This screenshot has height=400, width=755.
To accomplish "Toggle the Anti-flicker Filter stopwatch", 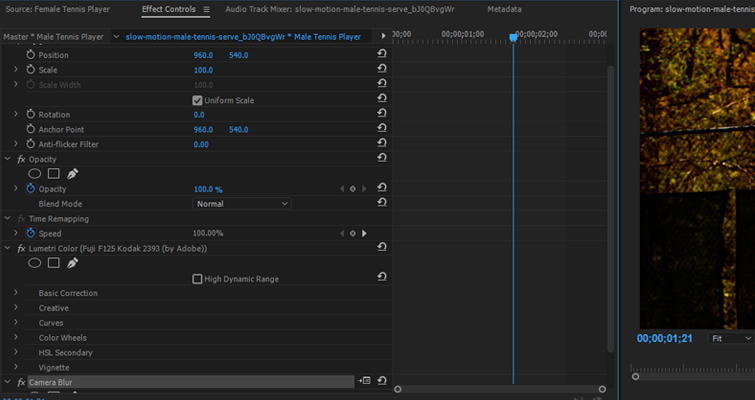I will pos(31,144).
